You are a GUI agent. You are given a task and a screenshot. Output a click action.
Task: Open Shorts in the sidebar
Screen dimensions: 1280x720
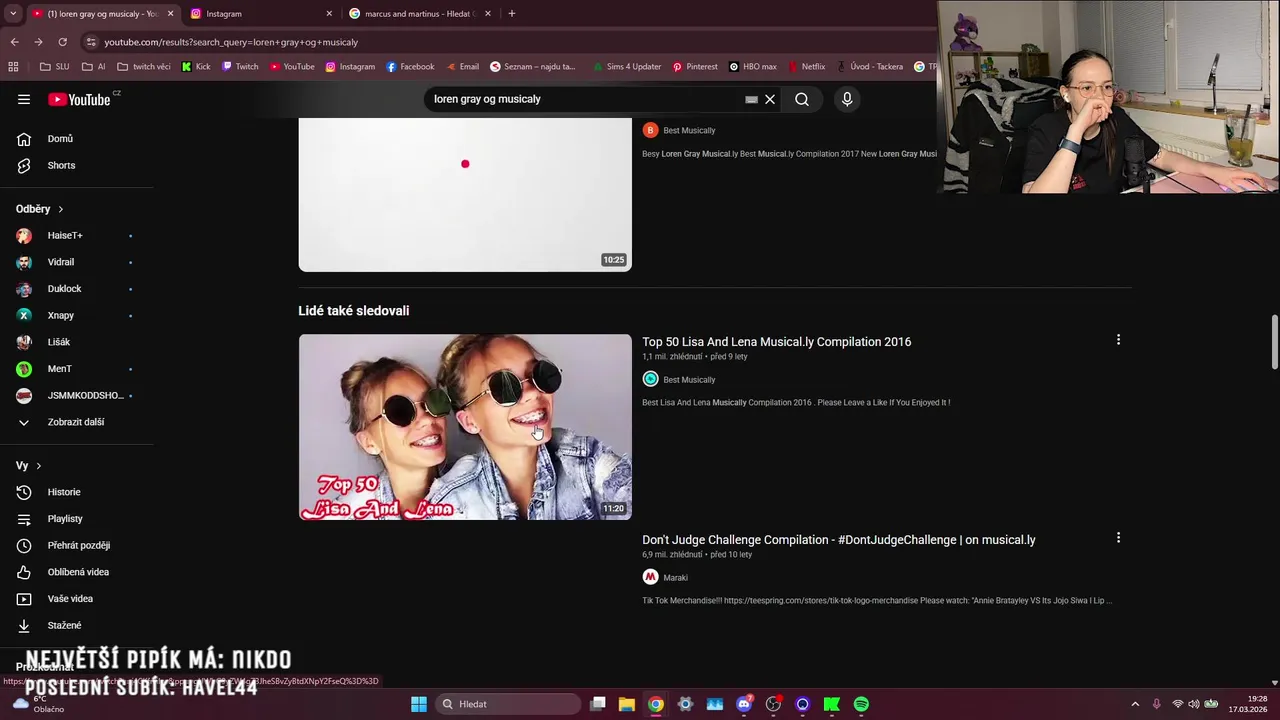[61, 165]
